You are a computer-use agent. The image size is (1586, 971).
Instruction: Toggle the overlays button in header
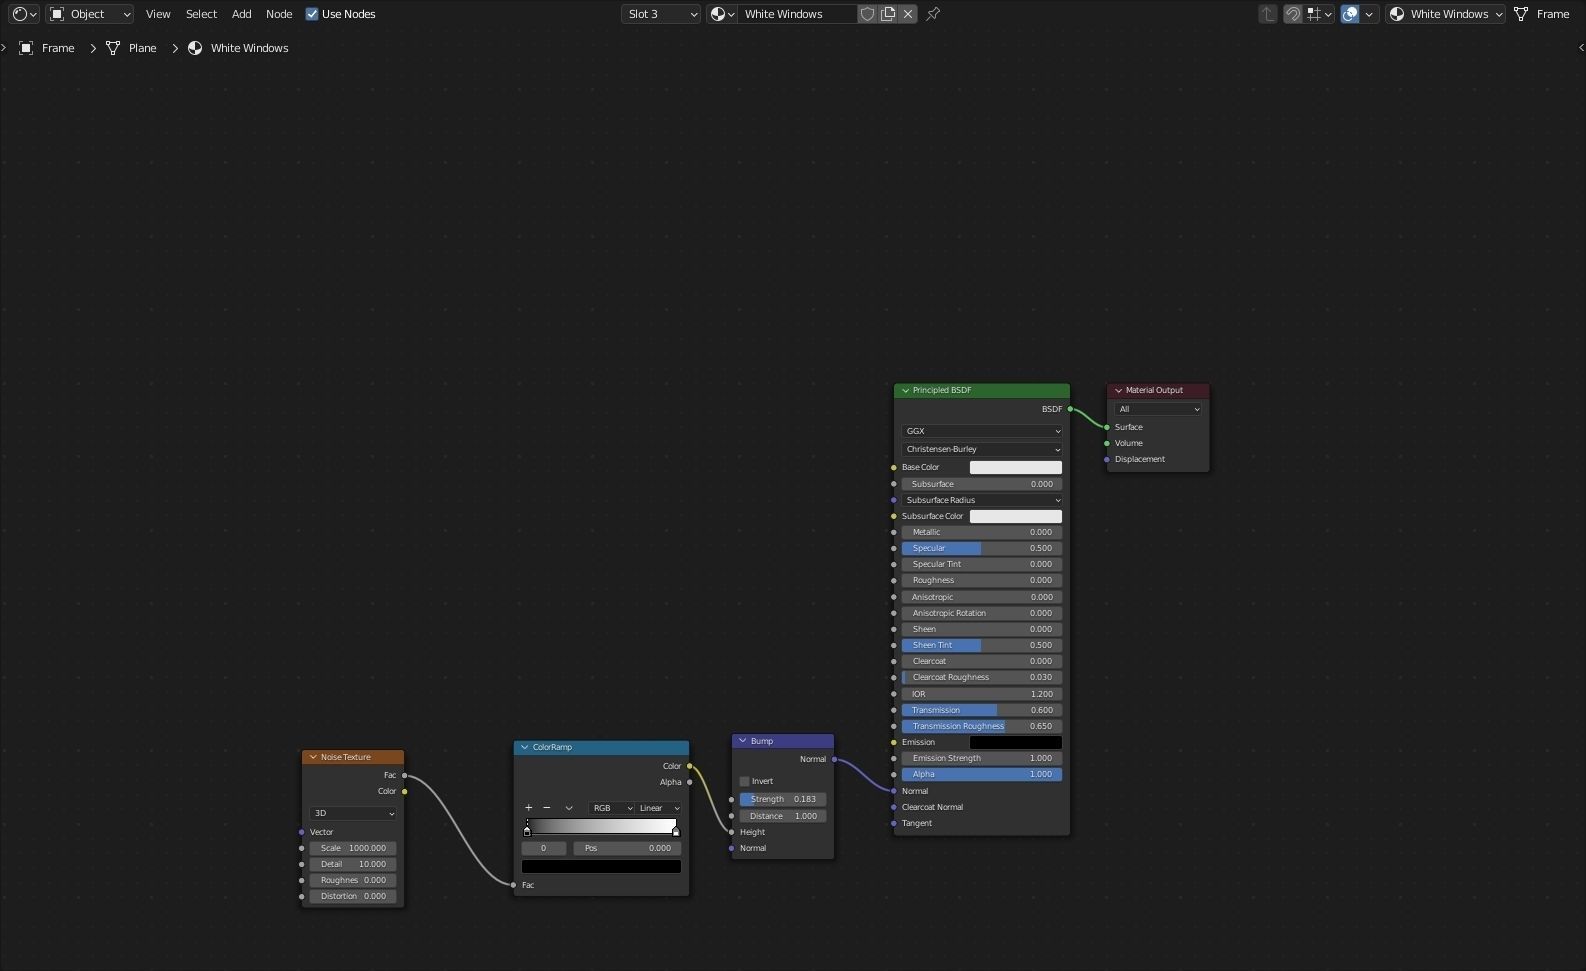(x=1350, y=14)
